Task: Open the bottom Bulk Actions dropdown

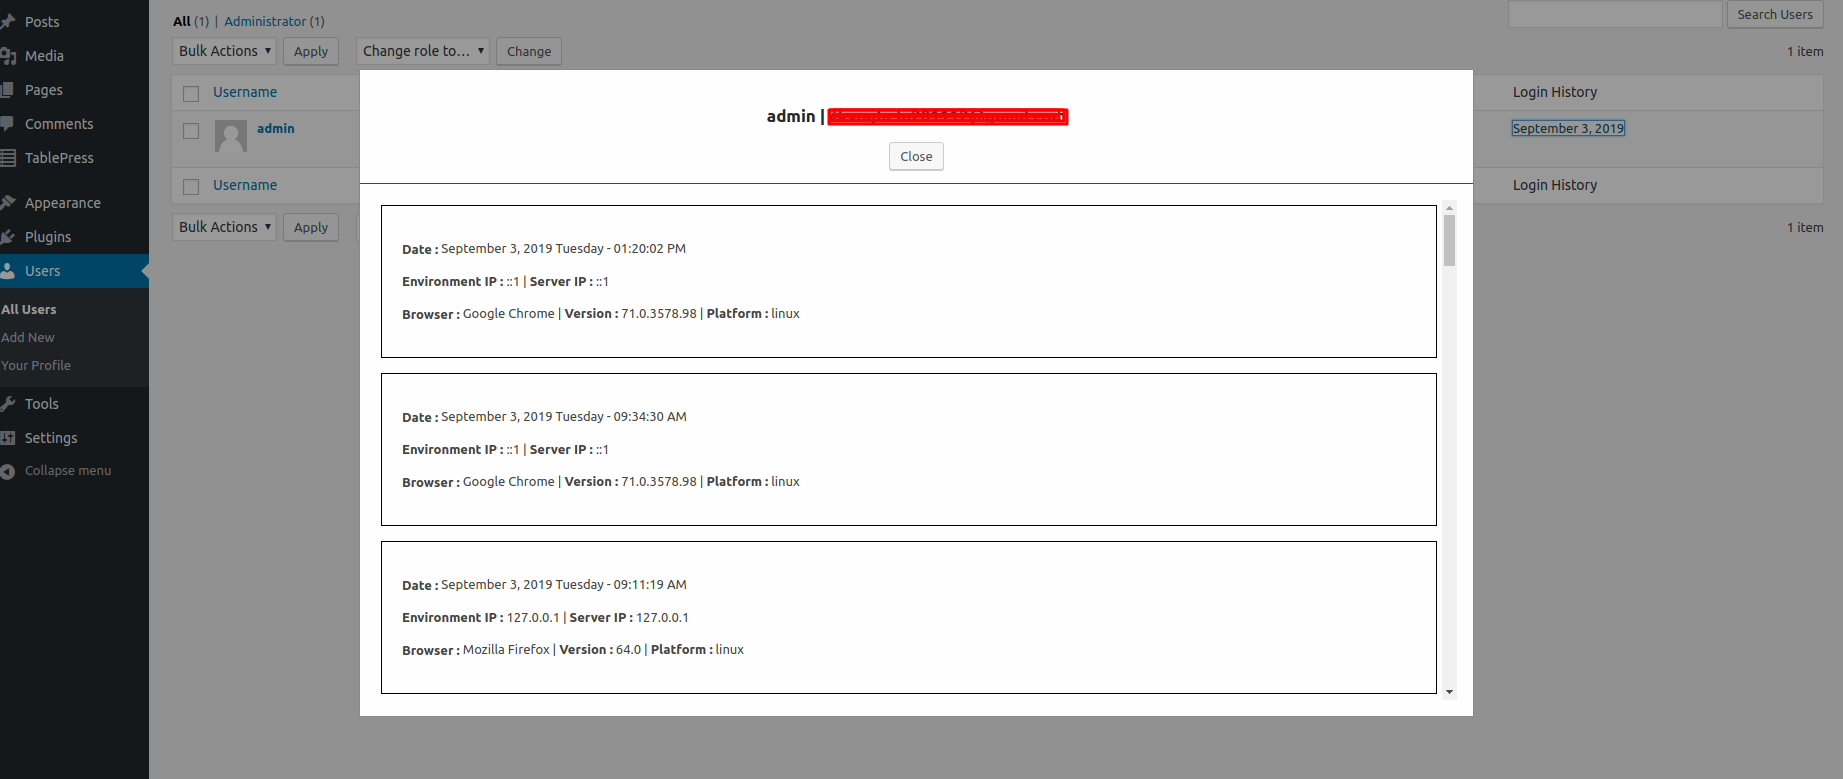Action: (224, 227)
